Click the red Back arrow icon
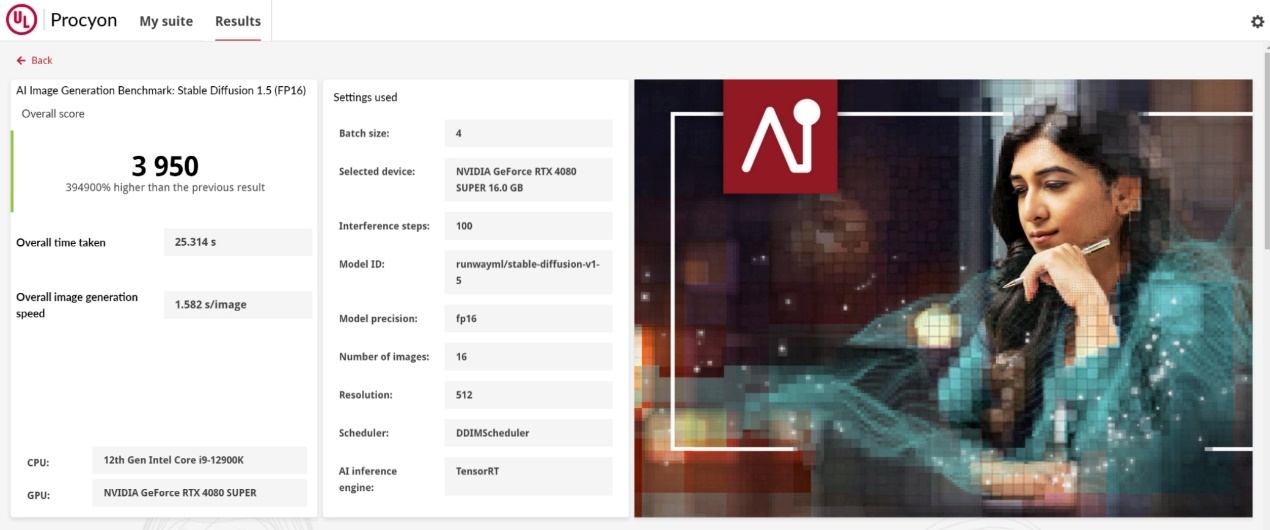The height and width of the screenshot is (530, 1270). [21, 61]
